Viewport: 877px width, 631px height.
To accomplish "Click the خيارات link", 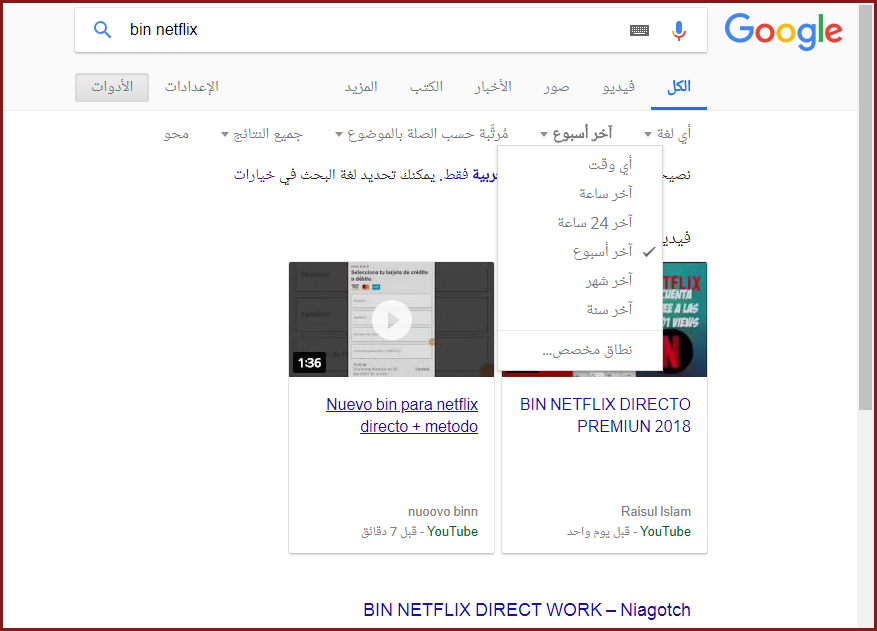I will coord(254,175).
